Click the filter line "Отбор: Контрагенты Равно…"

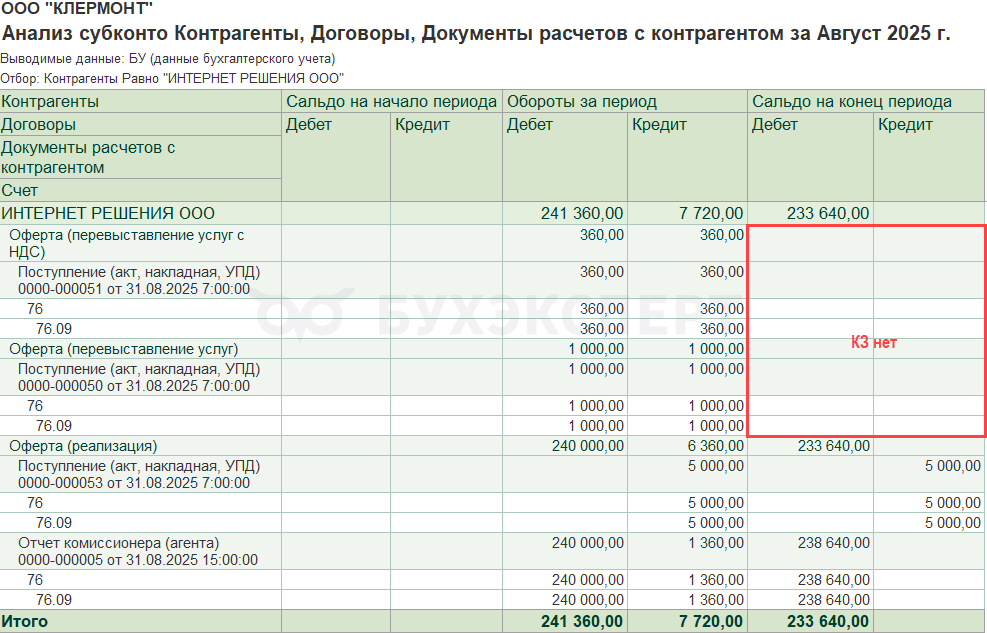coord(172,79)
